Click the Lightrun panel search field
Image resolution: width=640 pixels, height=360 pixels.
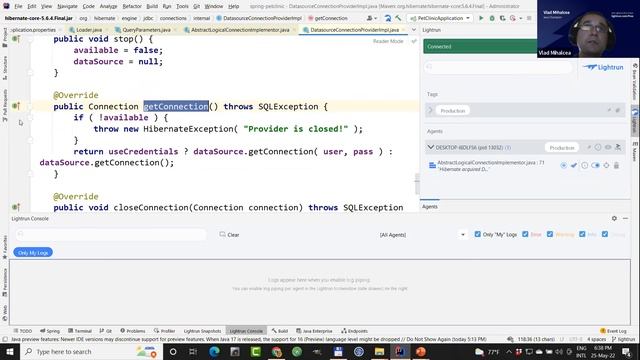coord(498,67)
